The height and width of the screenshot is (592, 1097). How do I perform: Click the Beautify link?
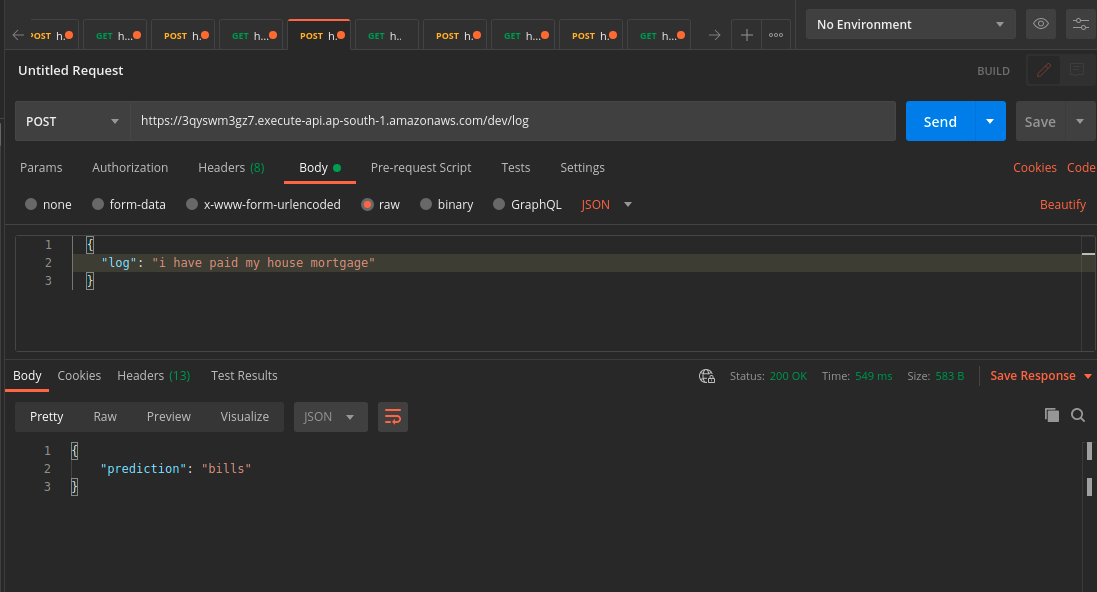(x=1062, y=205)
